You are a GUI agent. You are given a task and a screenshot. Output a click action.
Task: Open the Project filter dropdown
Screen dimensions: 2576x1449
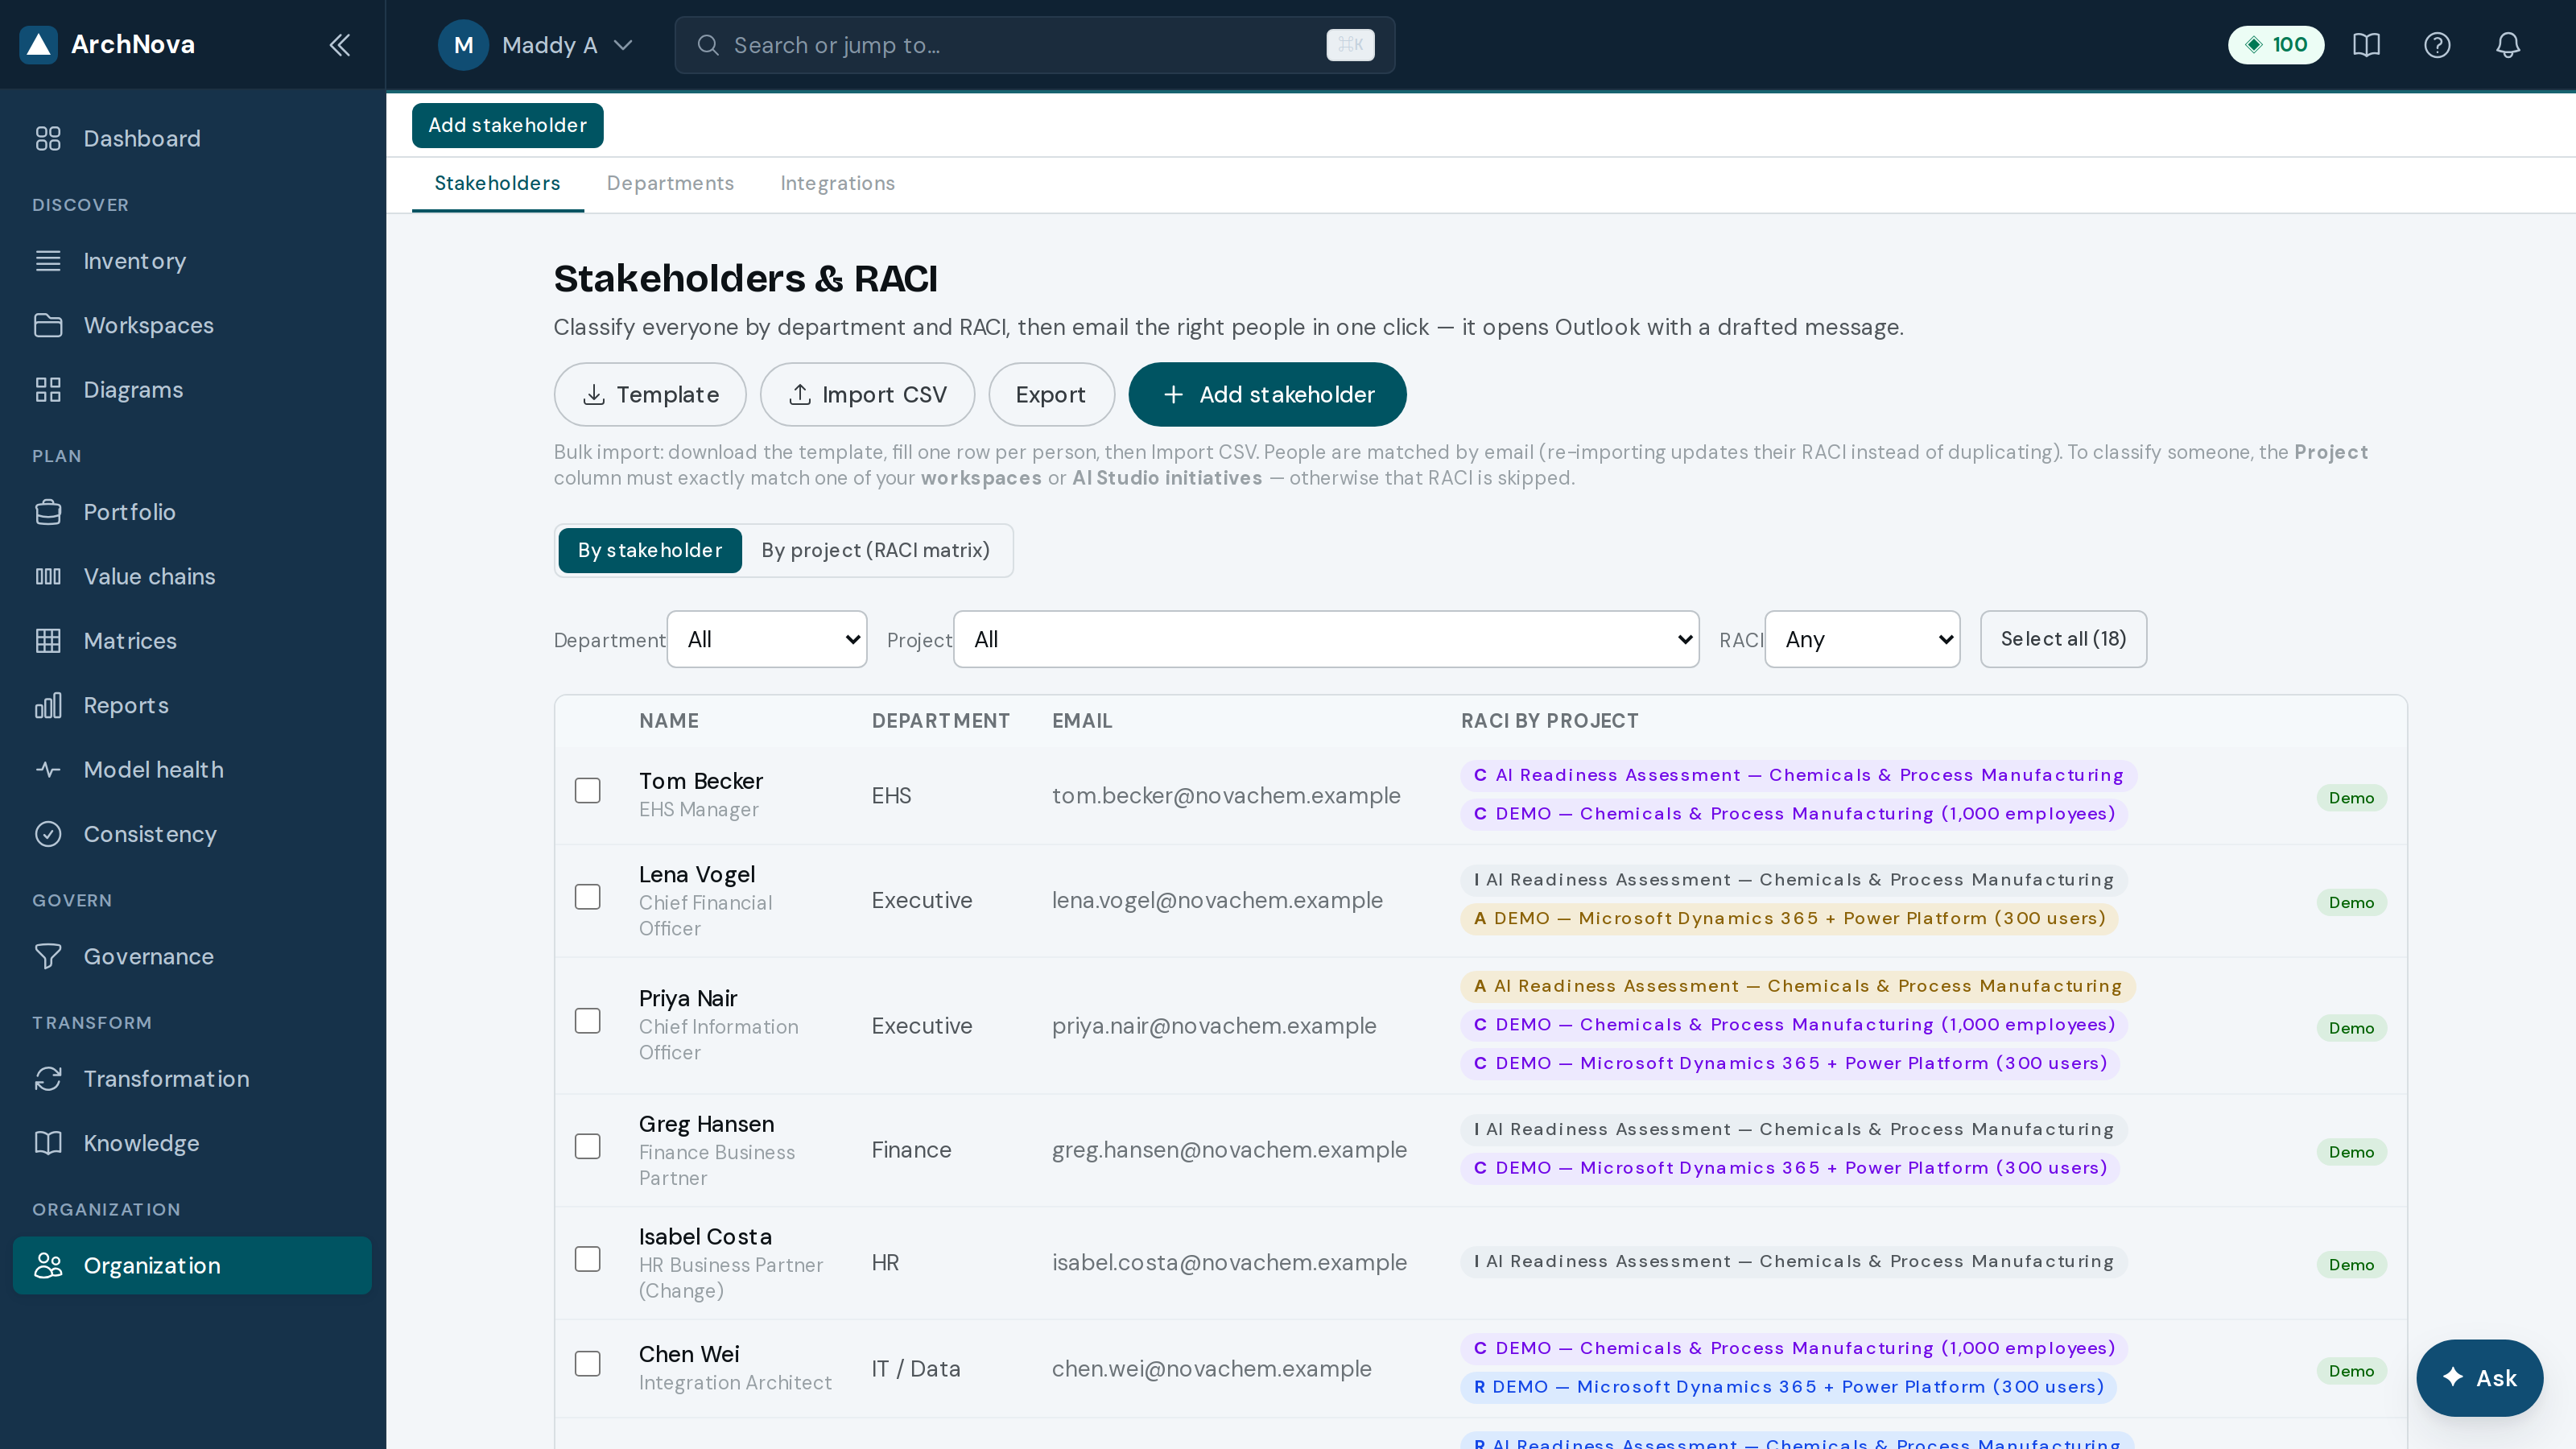coord(1326,639)
